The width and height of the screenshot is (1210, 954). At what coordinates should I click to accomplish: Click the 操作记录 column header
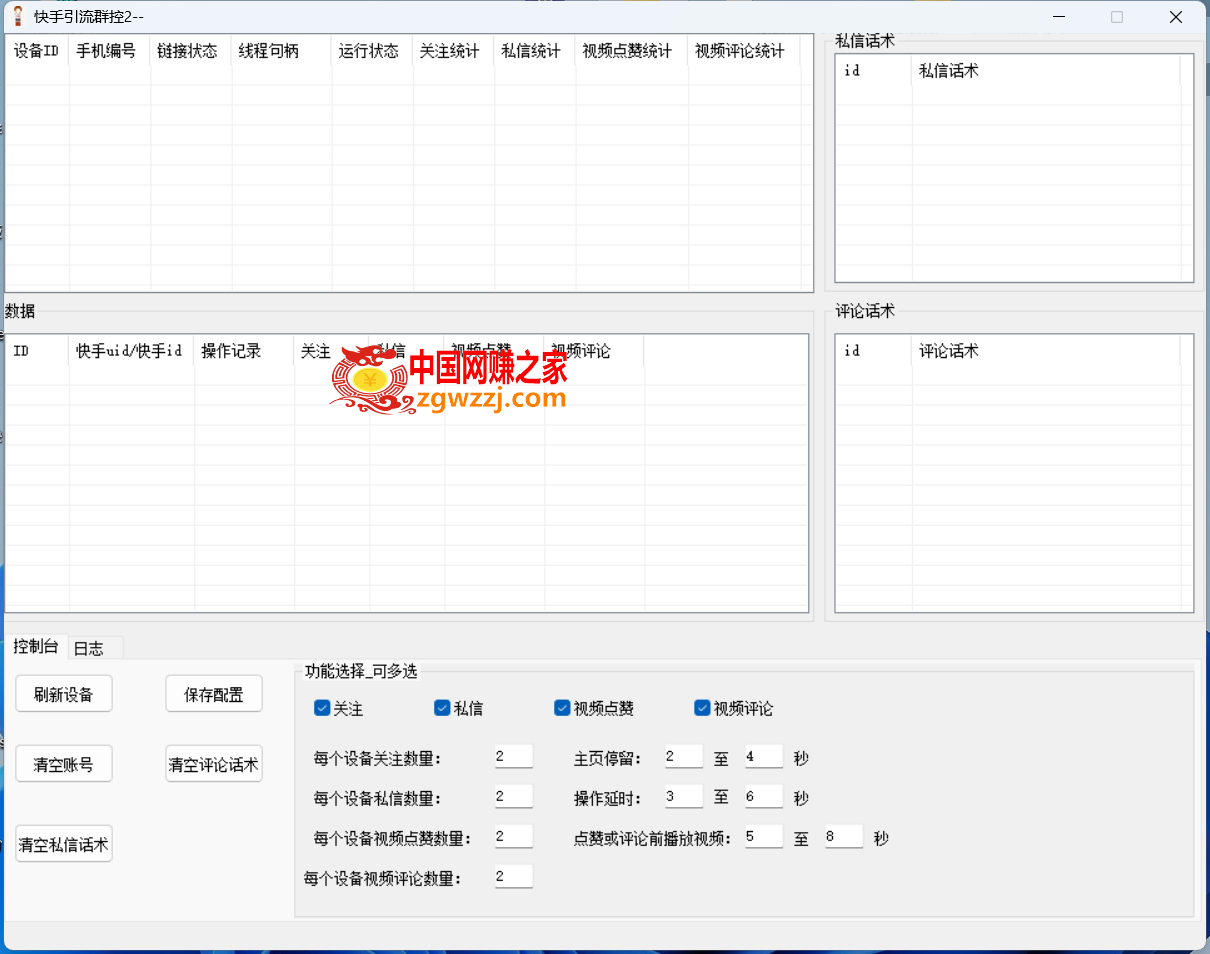pos(244,351)
